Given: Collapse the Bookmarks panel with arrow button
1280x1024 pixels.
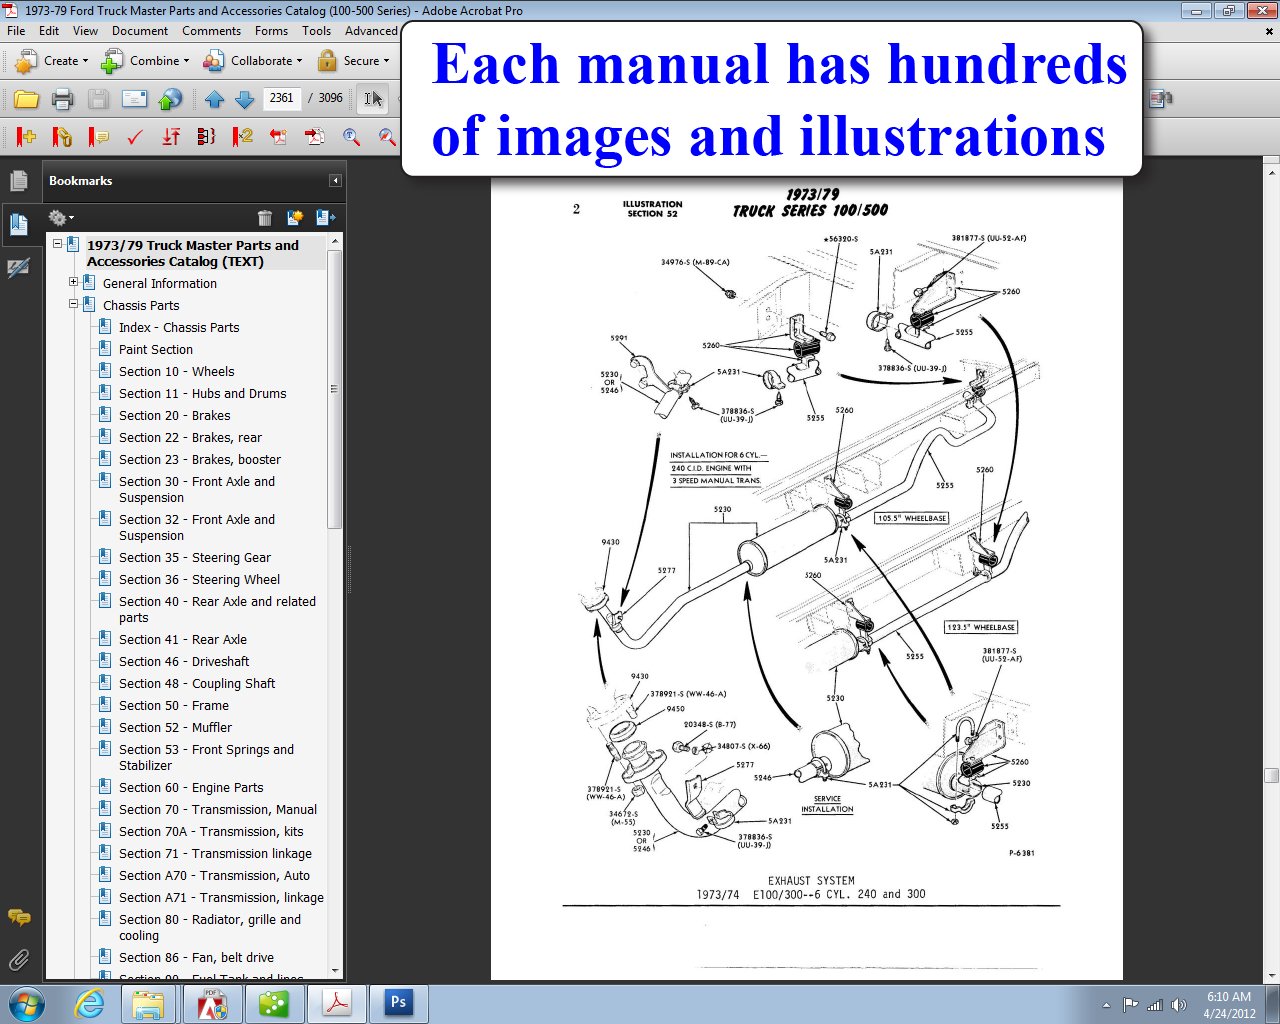Looking at the screenshot, I should (x=335, y=181).
